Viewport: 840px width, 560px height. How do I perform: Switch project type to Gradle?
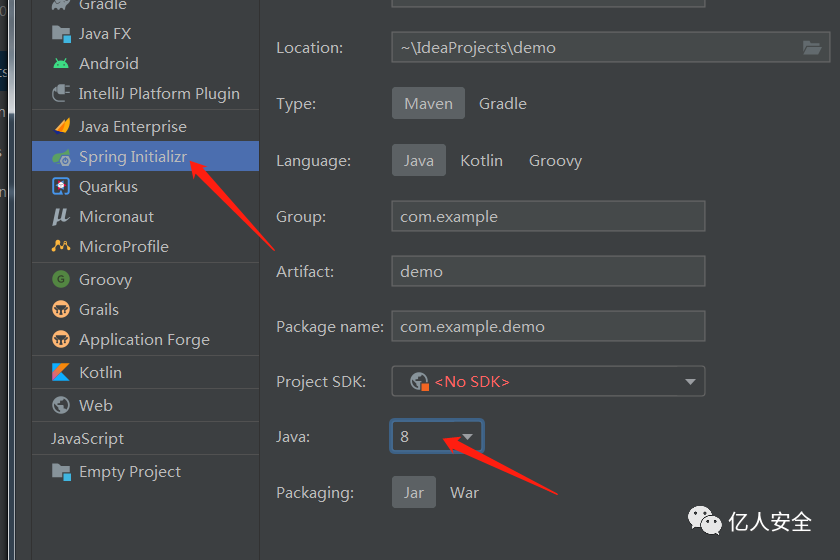tap(502, 104)
